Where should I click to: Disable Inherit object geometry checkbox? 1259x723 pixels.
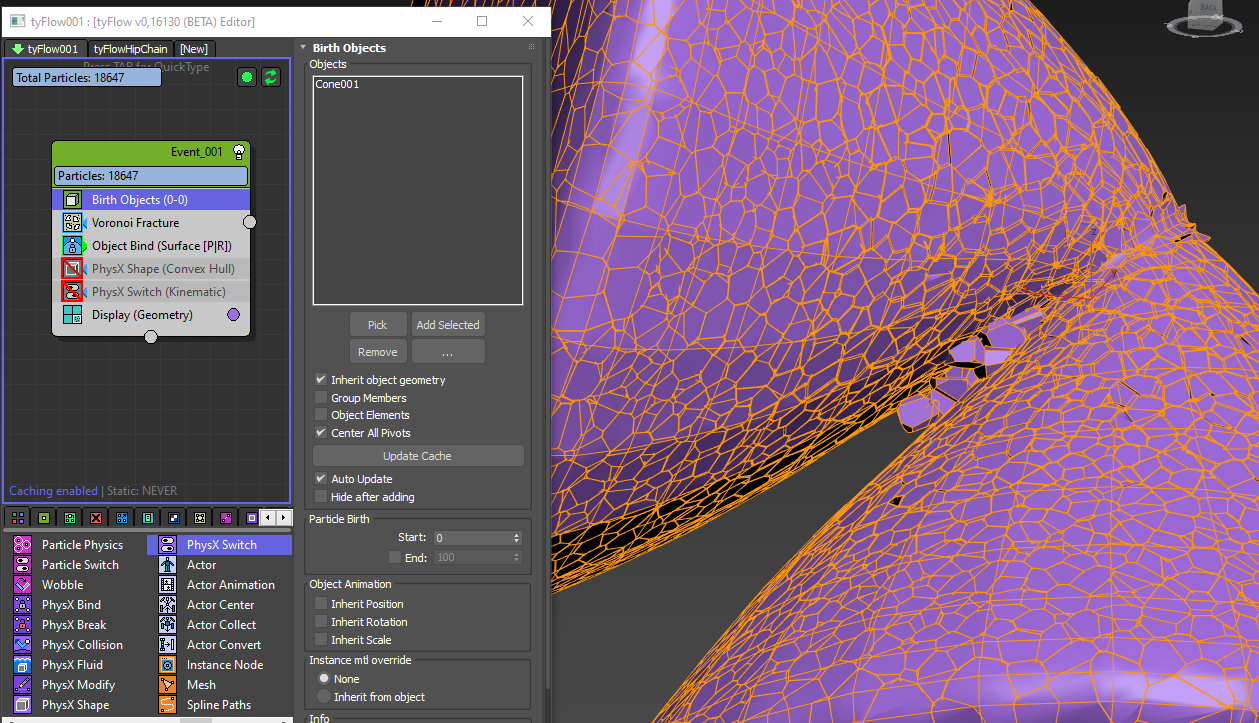point(321,380)
